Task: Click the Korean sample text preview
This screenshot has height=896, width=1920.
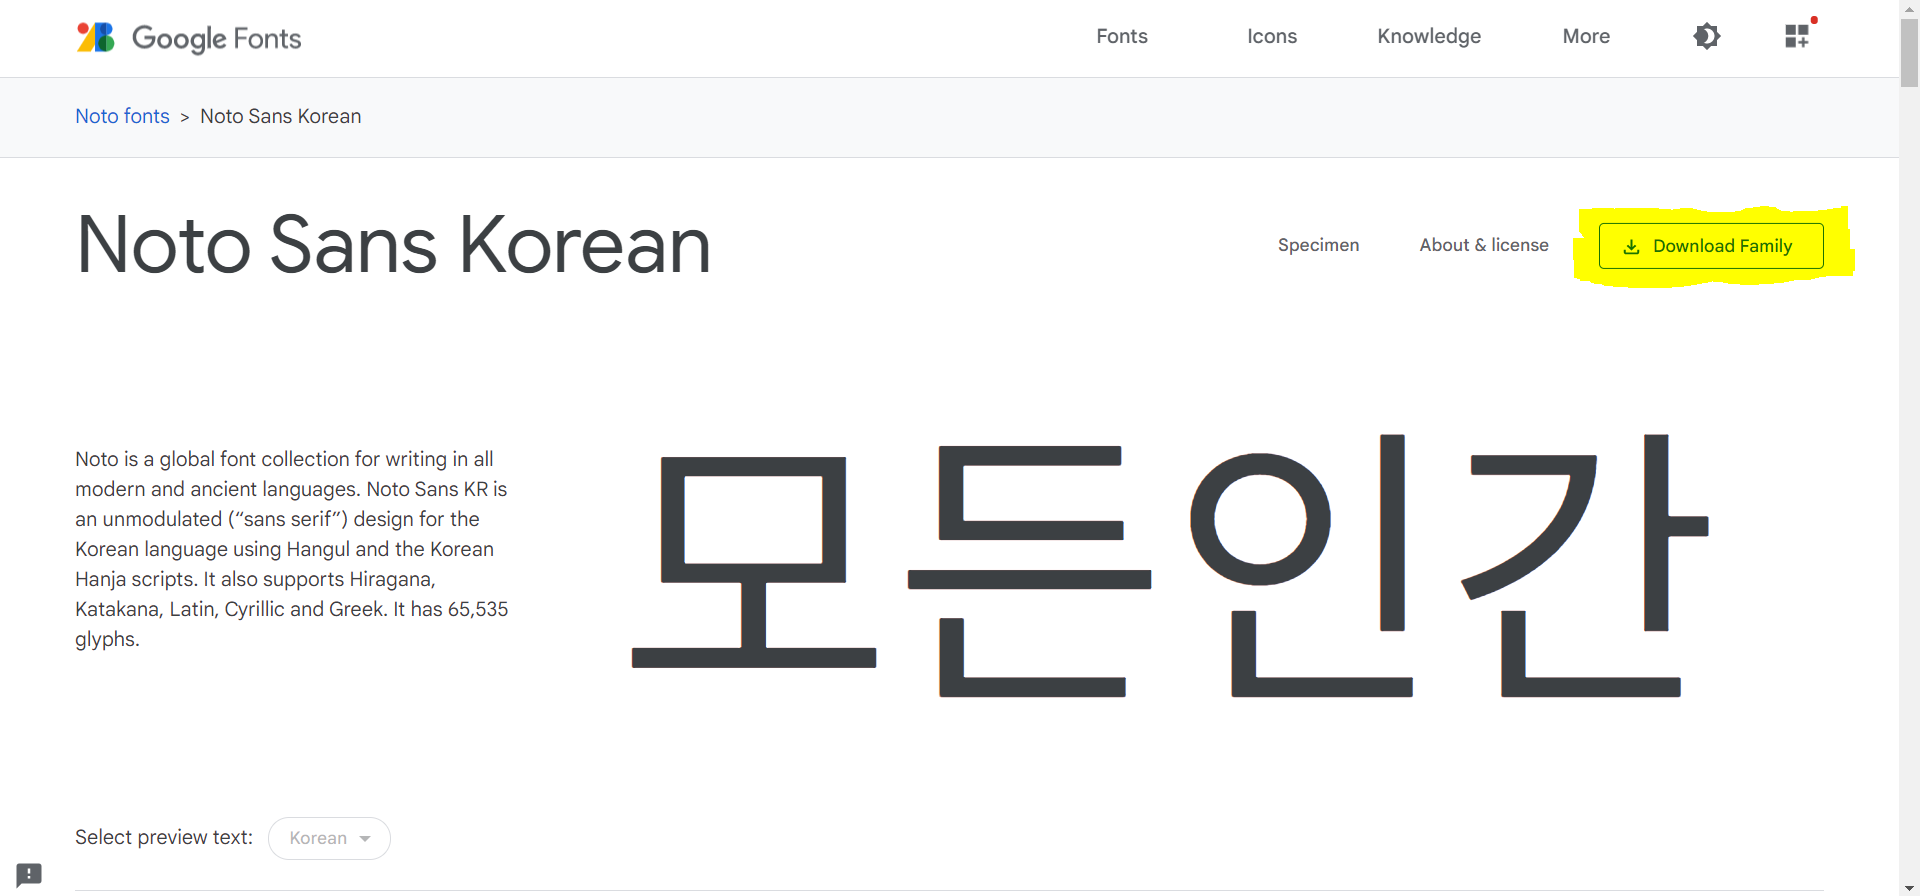Action: point(1170,565)
